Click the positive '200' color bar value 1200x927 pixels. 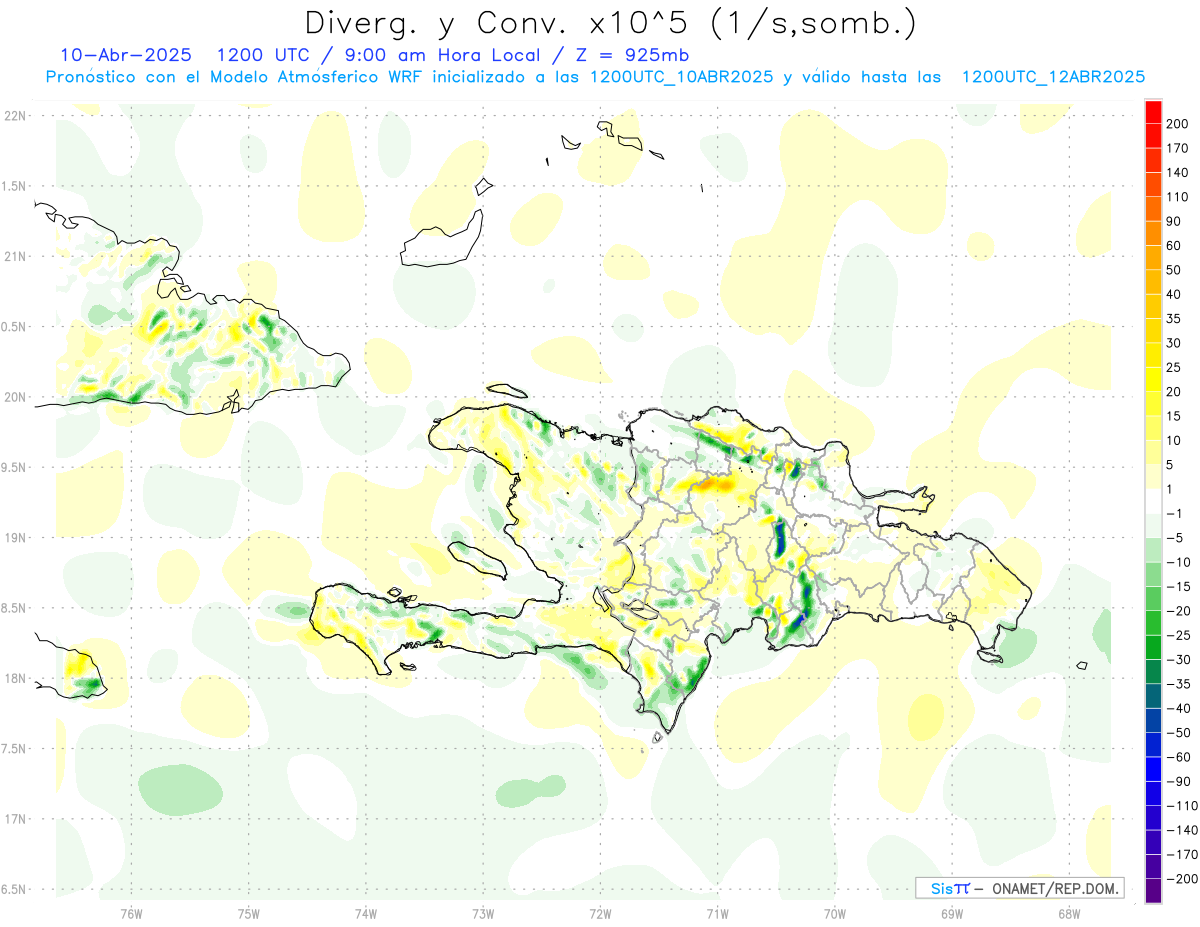[1178, 124]
